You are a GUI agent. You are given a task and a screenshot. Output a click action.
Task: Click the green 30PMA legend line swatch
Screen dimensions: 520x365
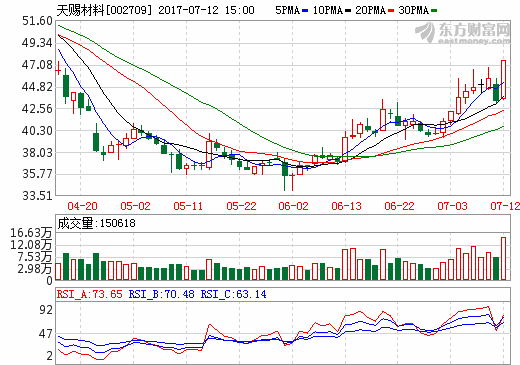(434, 11)
